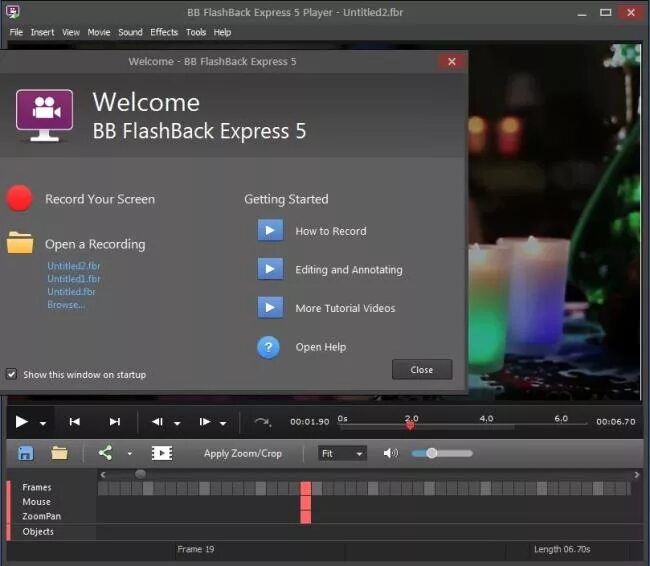Step back one frame
The height and width of the screenshot is (566, 650).
[x=157, y=422]
